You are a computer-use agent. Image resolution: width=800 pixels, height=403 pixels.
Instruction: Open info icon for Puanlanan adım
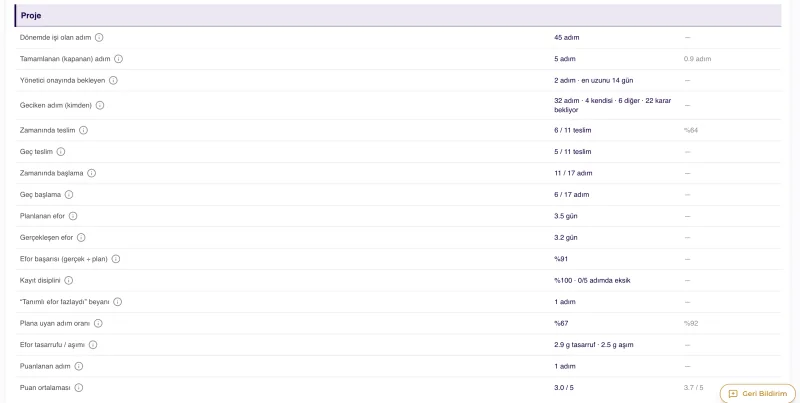click(79, 366)
